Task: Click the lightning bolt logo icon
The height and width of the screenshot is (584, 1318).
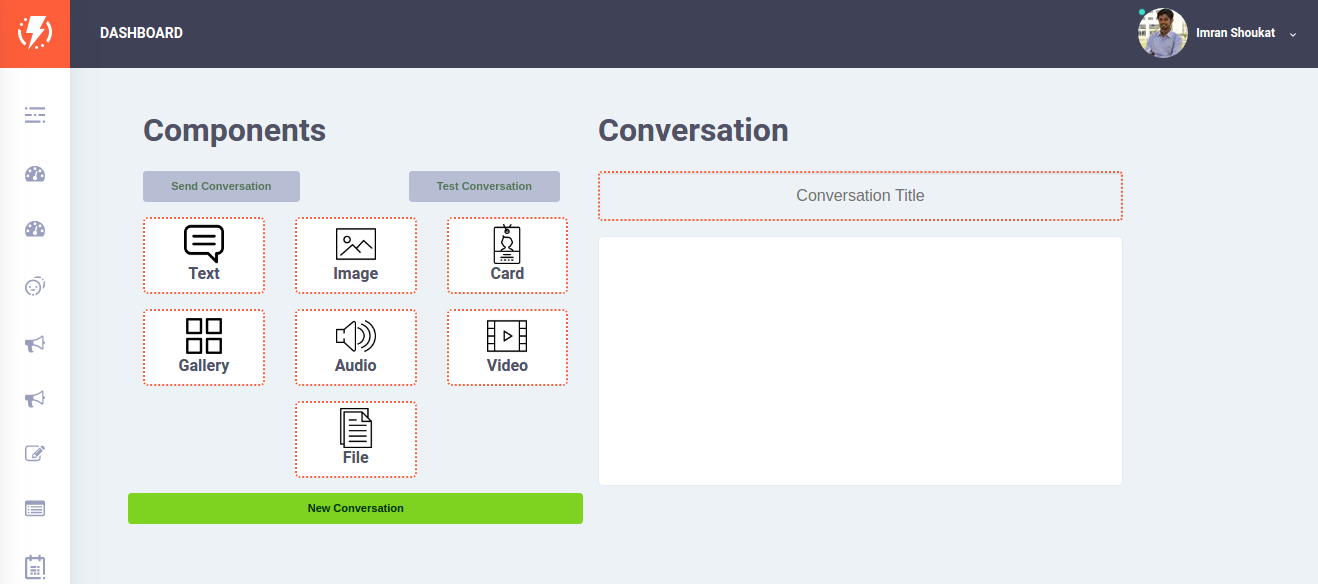Action: pos(35,32)
